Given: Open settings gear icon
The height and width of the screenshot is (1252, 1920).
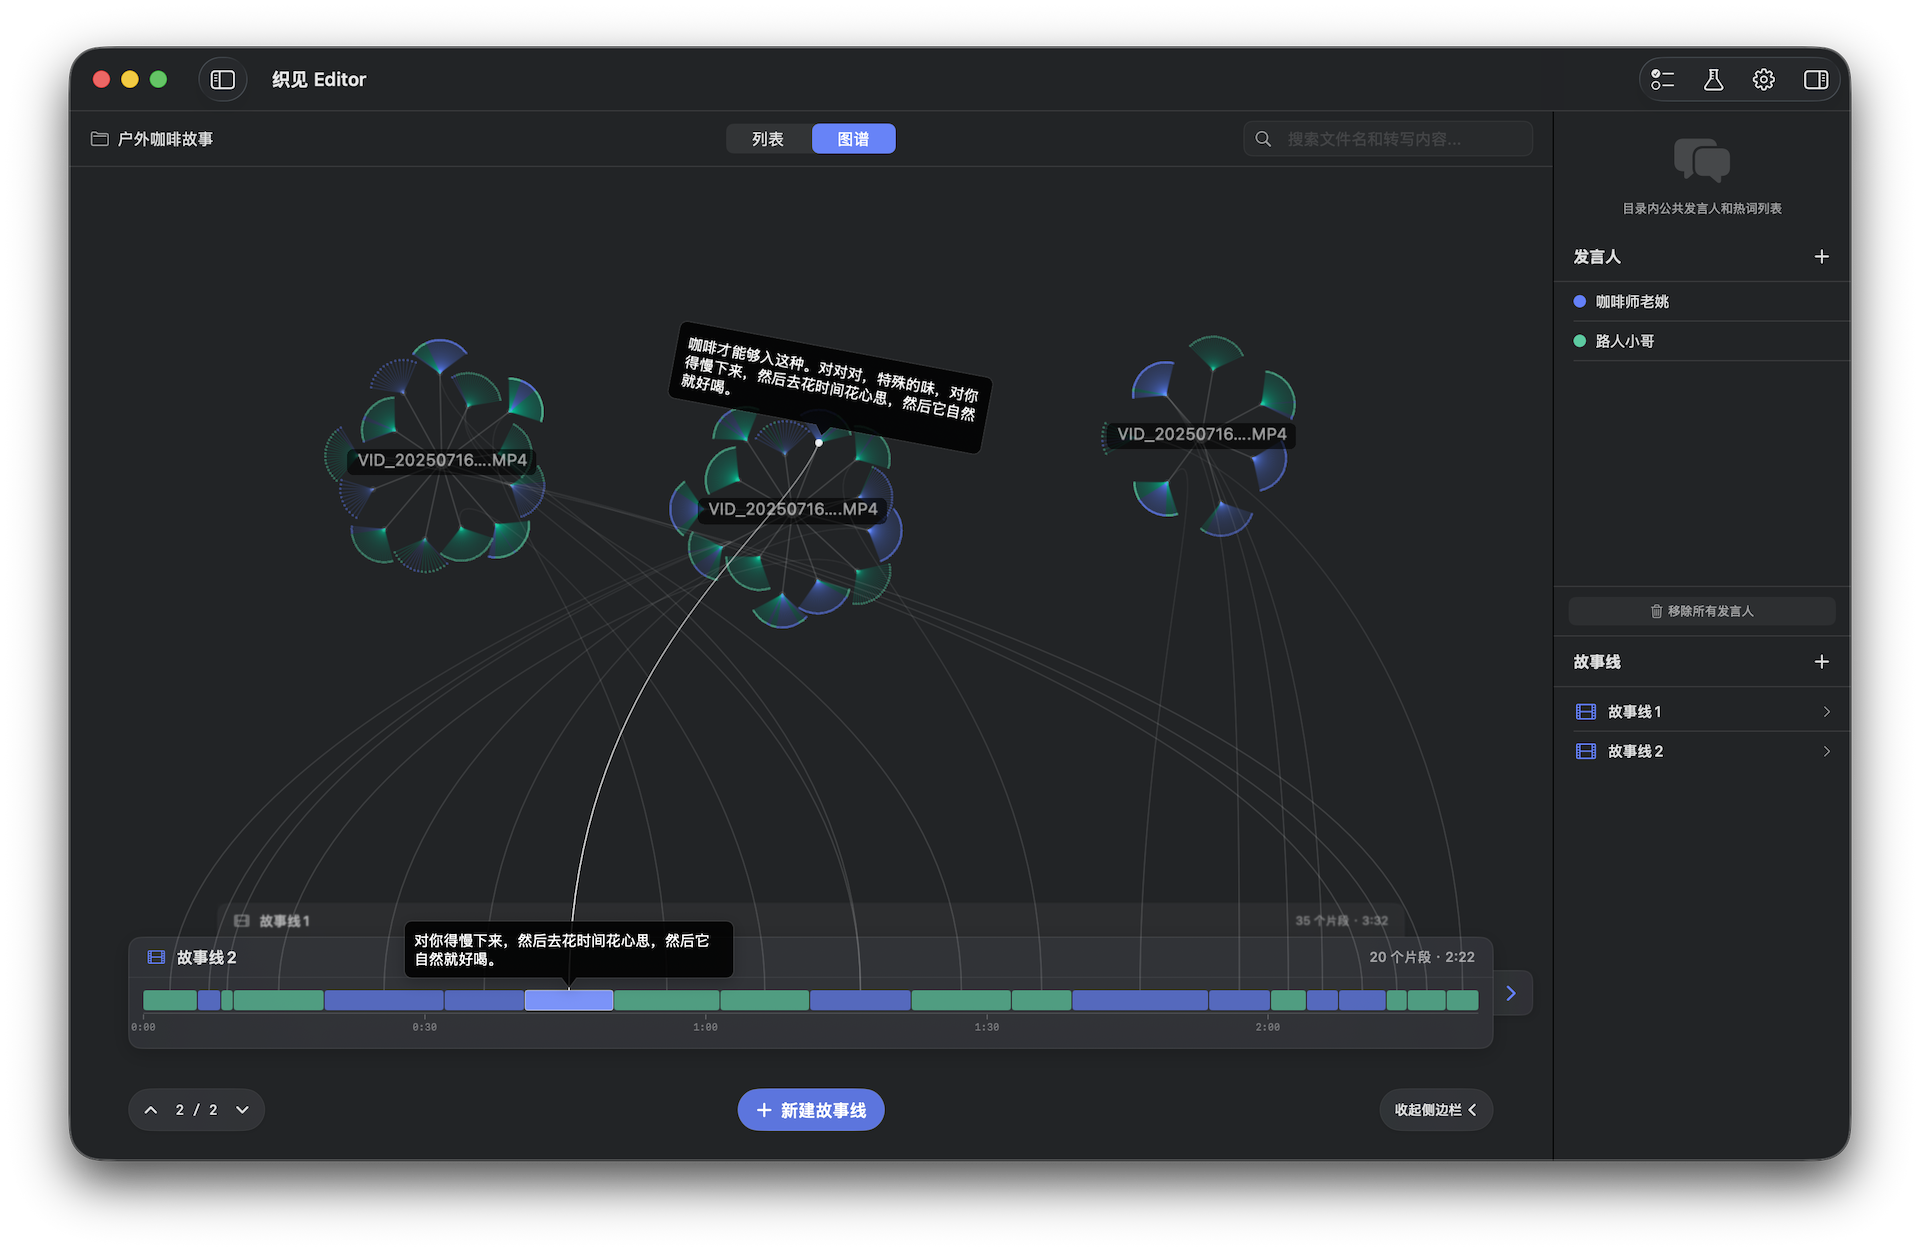Looking at the screenshot, I should pos(1764,79).
